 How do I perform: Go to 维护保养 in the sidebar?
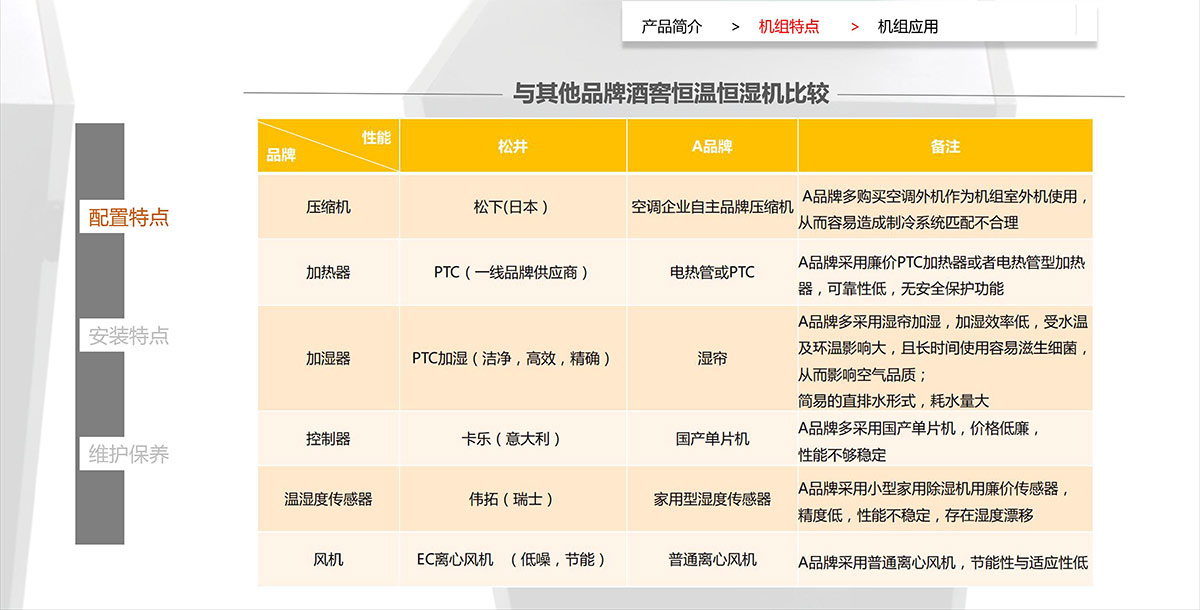tap(129, 455)
